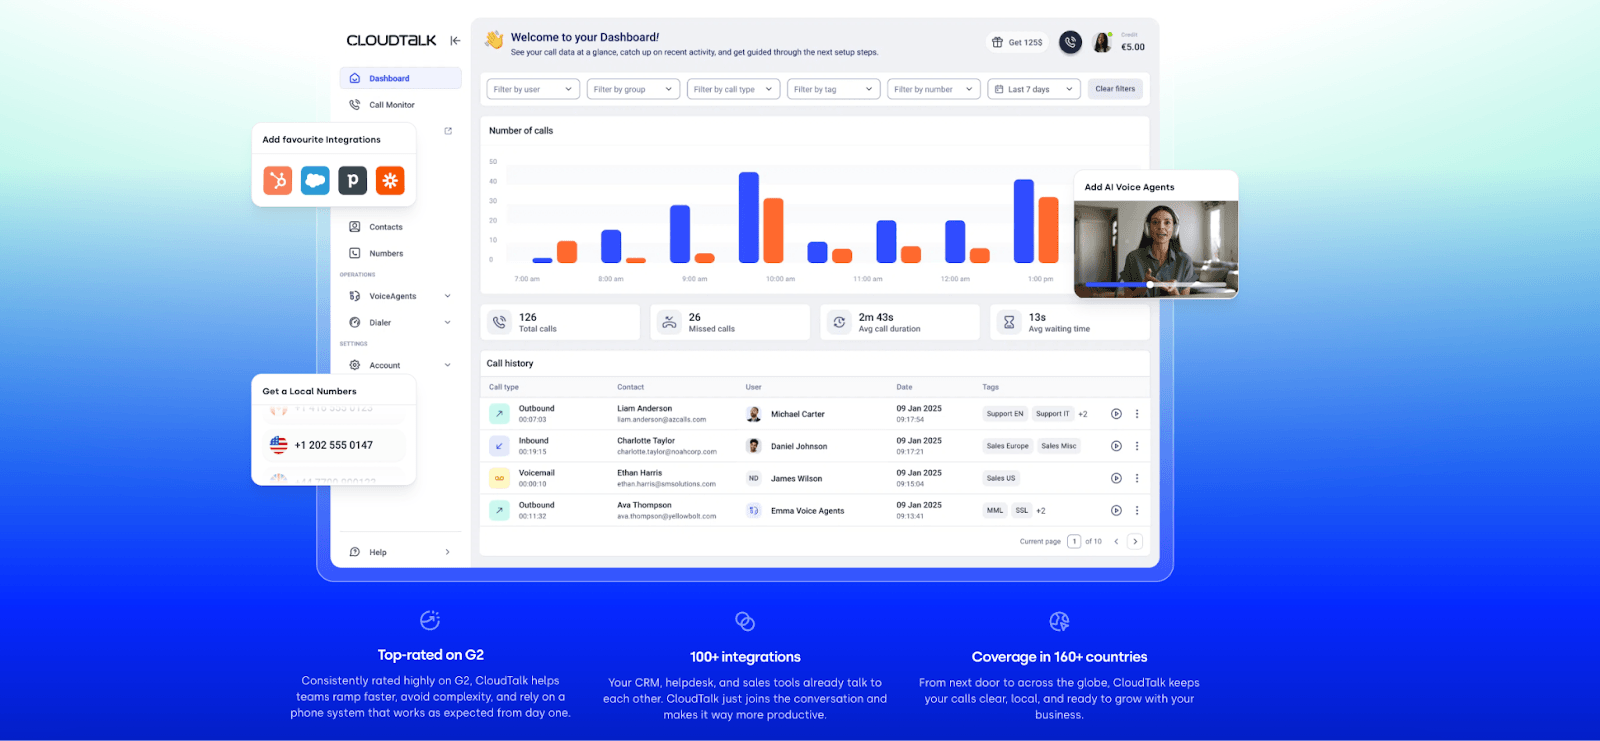Open the Last 7 days date range dropdown

point(1034,89)
